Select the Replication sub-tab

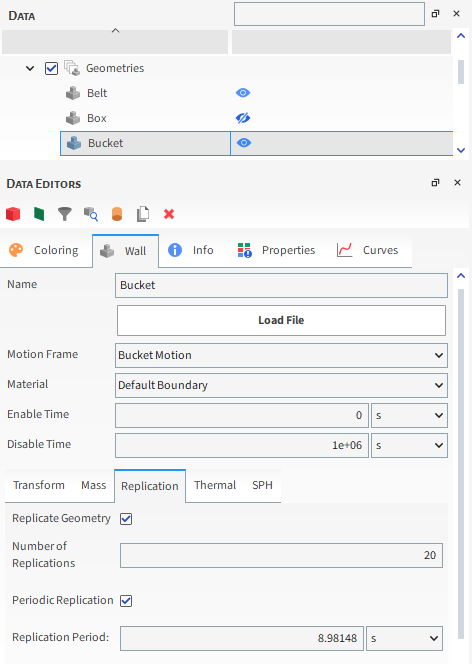click(x=150, y=486)
